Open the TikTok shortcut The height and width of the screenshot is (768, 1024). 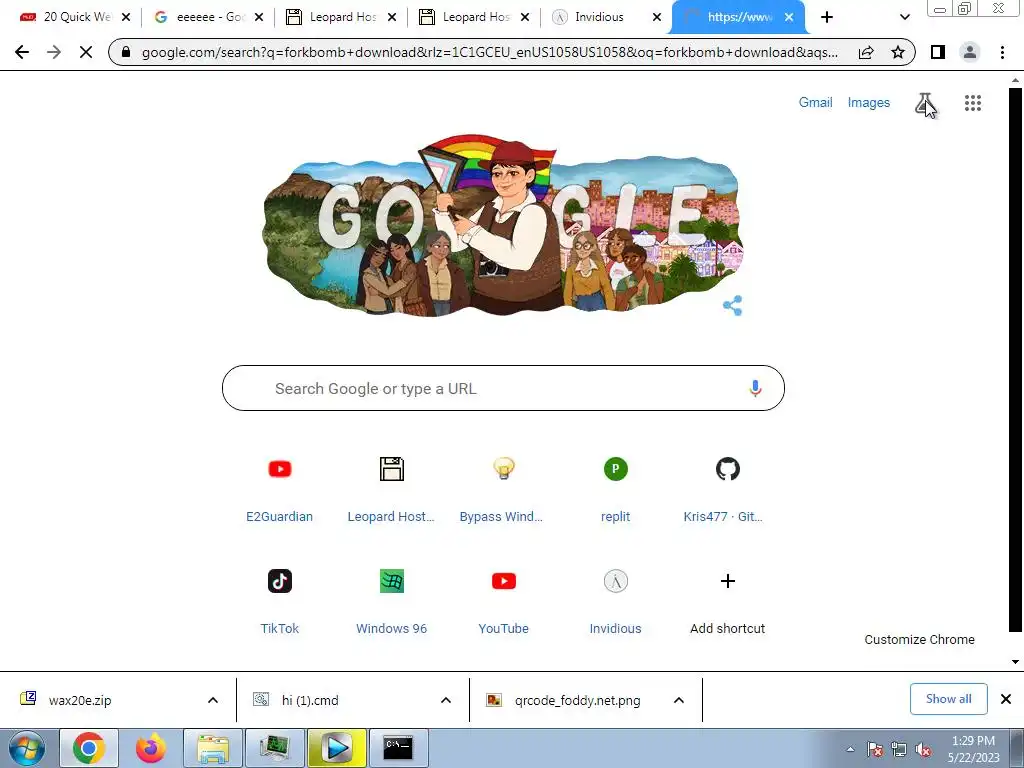280,601
